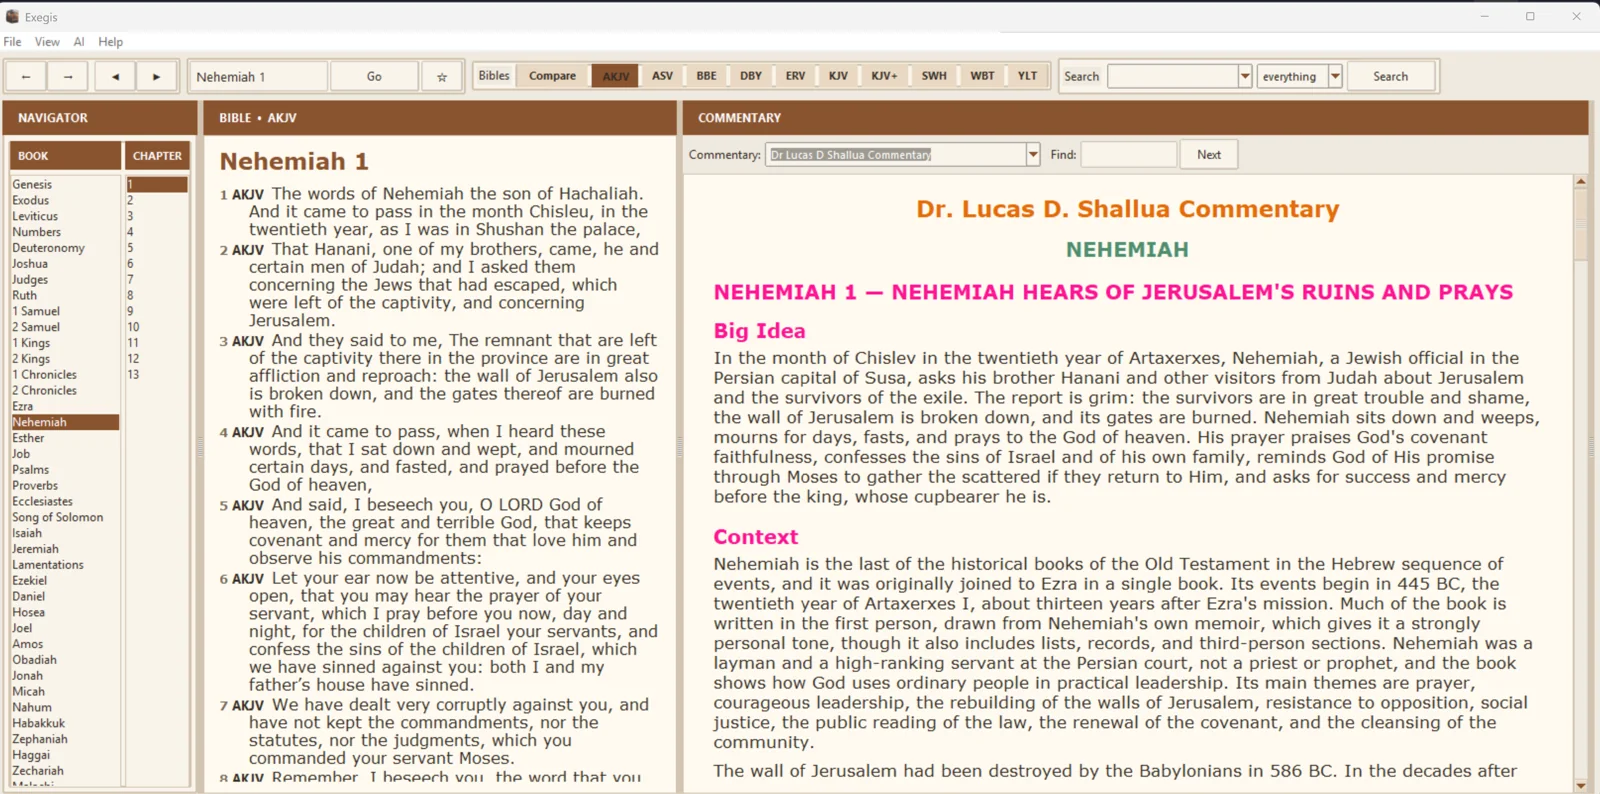Click the Exegis app icon in title bar
The height and width of the screenshot is (794, 1600).
coord(12,16)
